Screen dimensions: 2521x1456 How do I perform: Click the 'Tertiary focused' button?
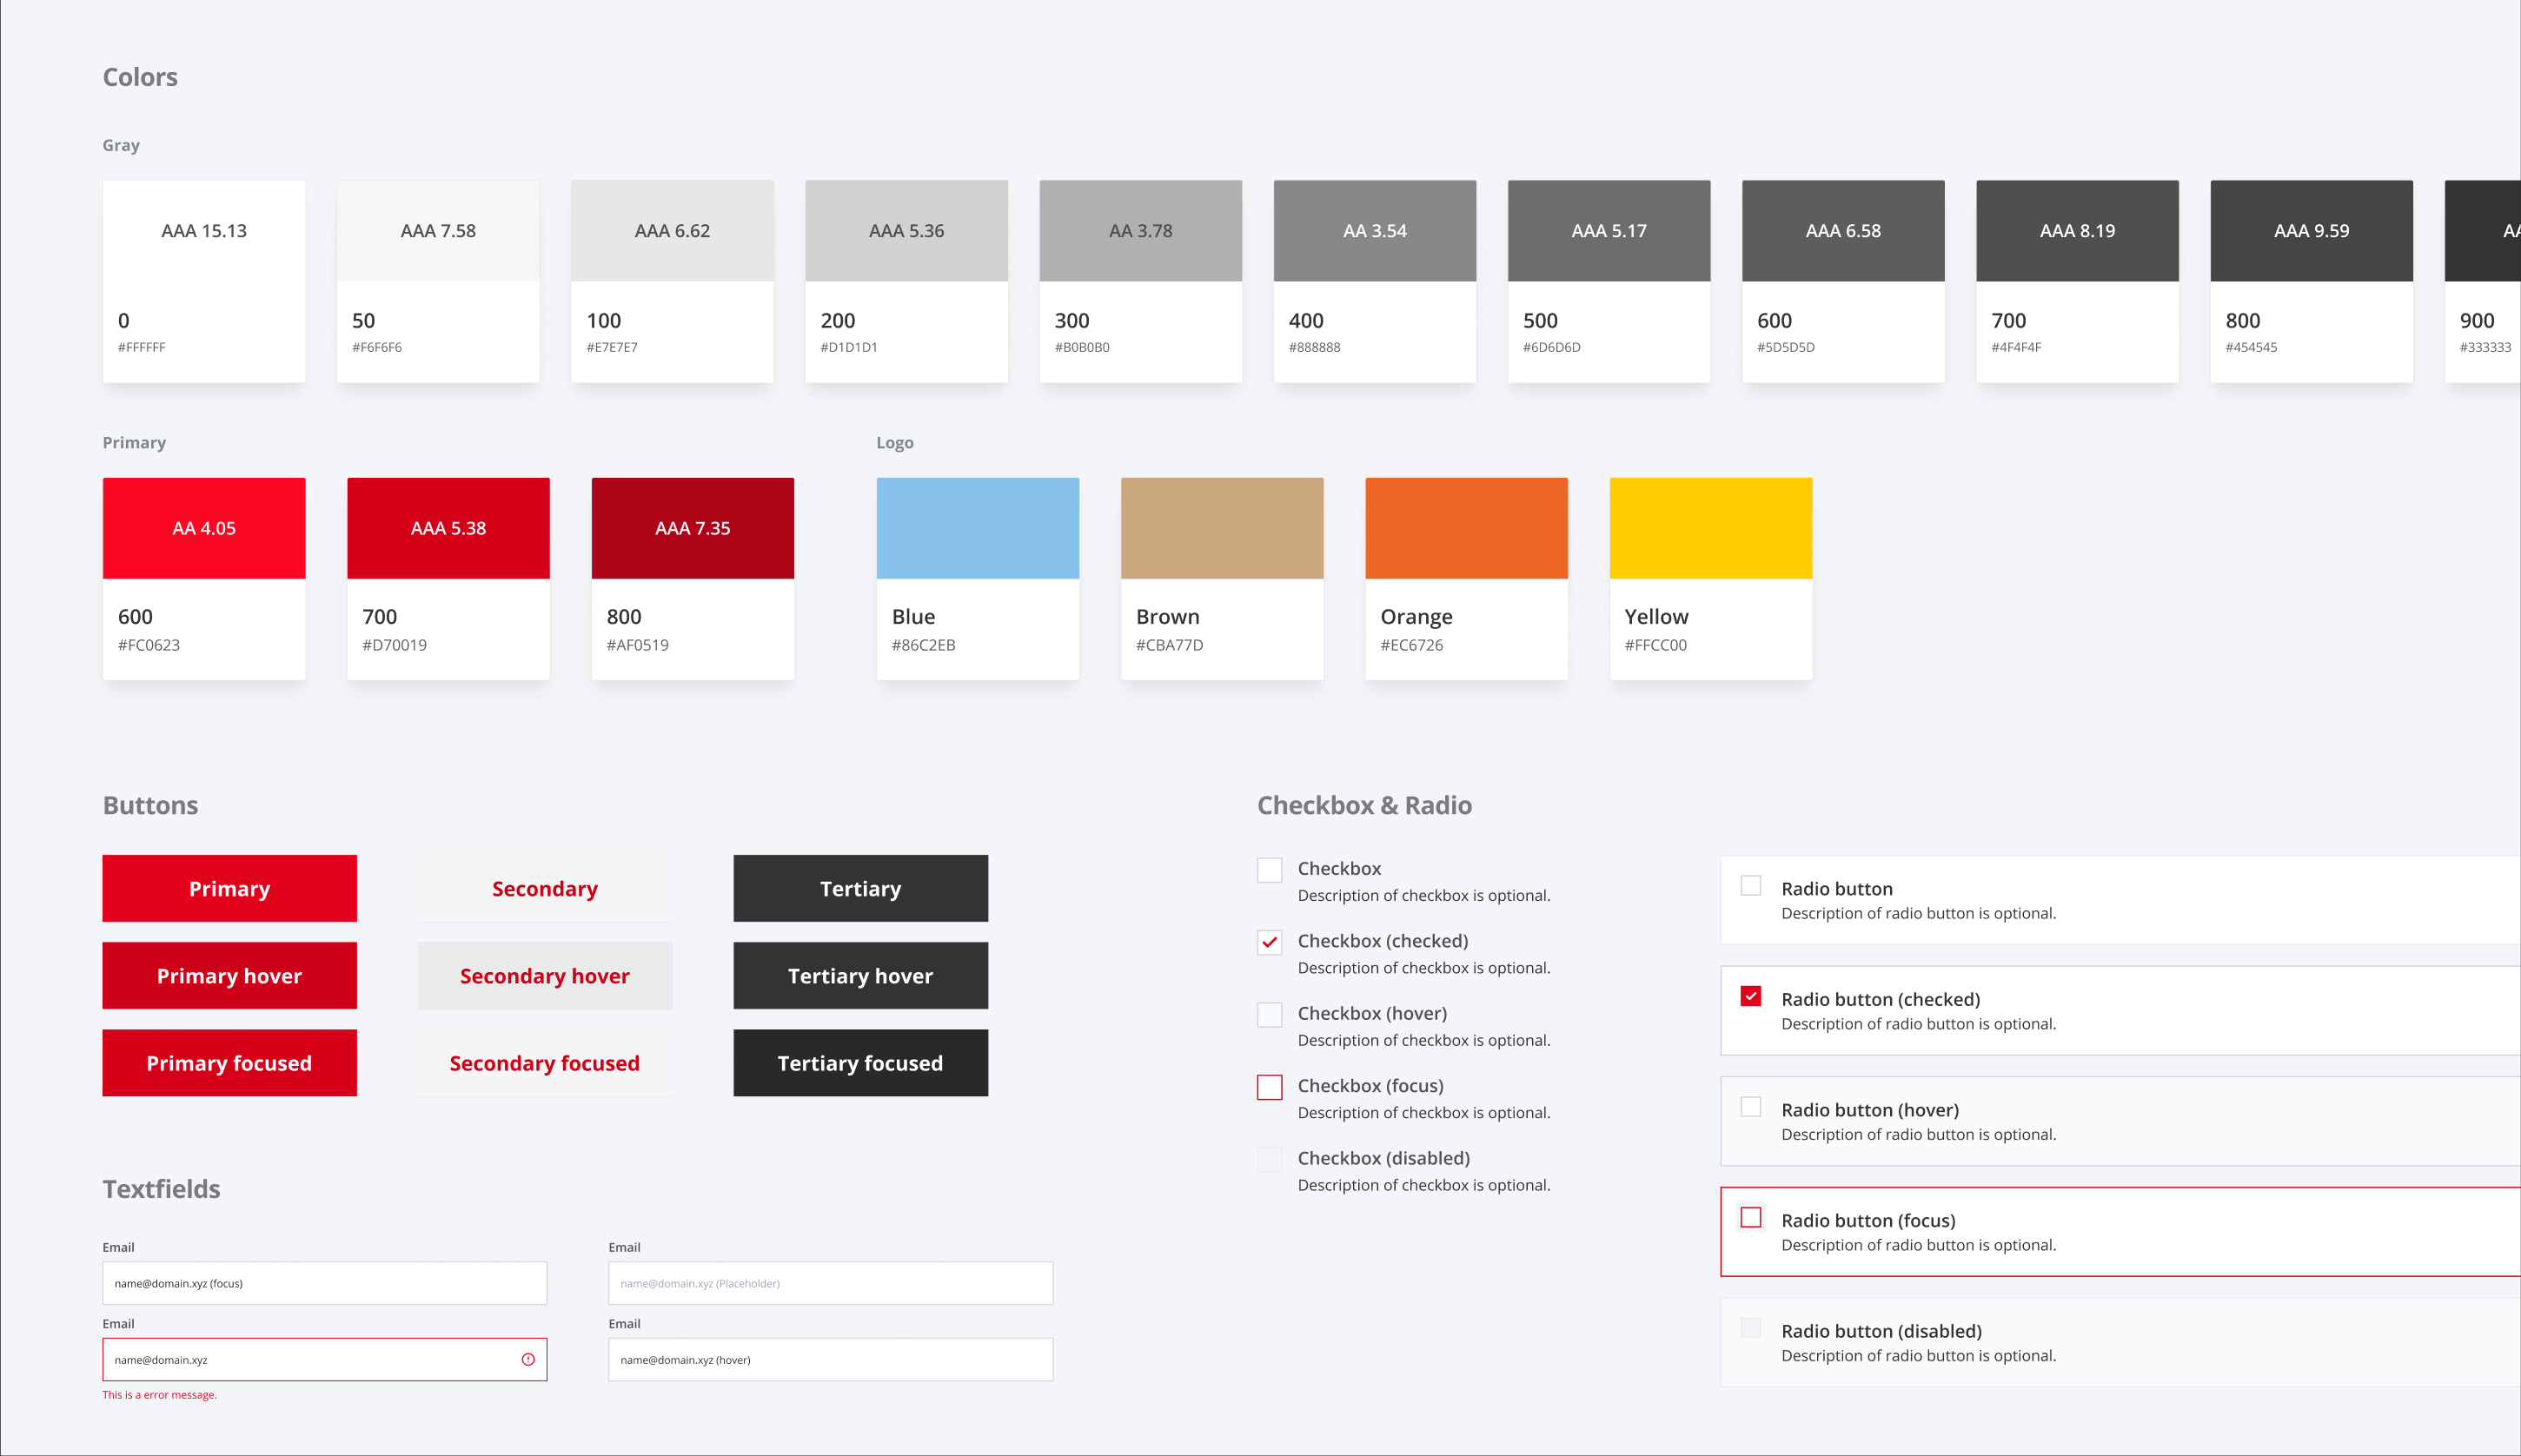coord(860,1063)
